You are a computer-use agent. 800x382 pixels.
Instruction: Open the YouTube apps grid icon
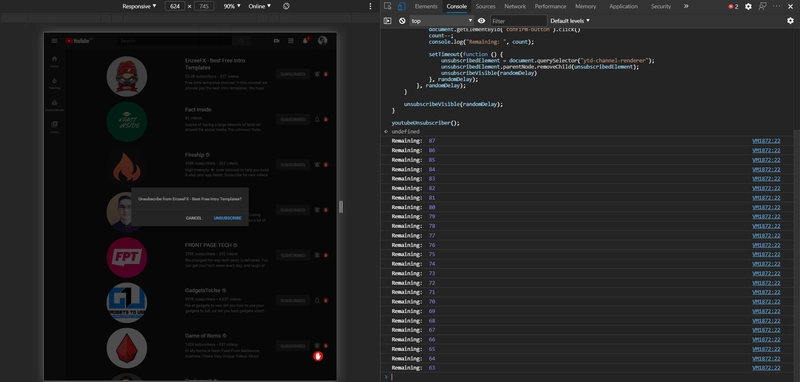pos(291,41)
